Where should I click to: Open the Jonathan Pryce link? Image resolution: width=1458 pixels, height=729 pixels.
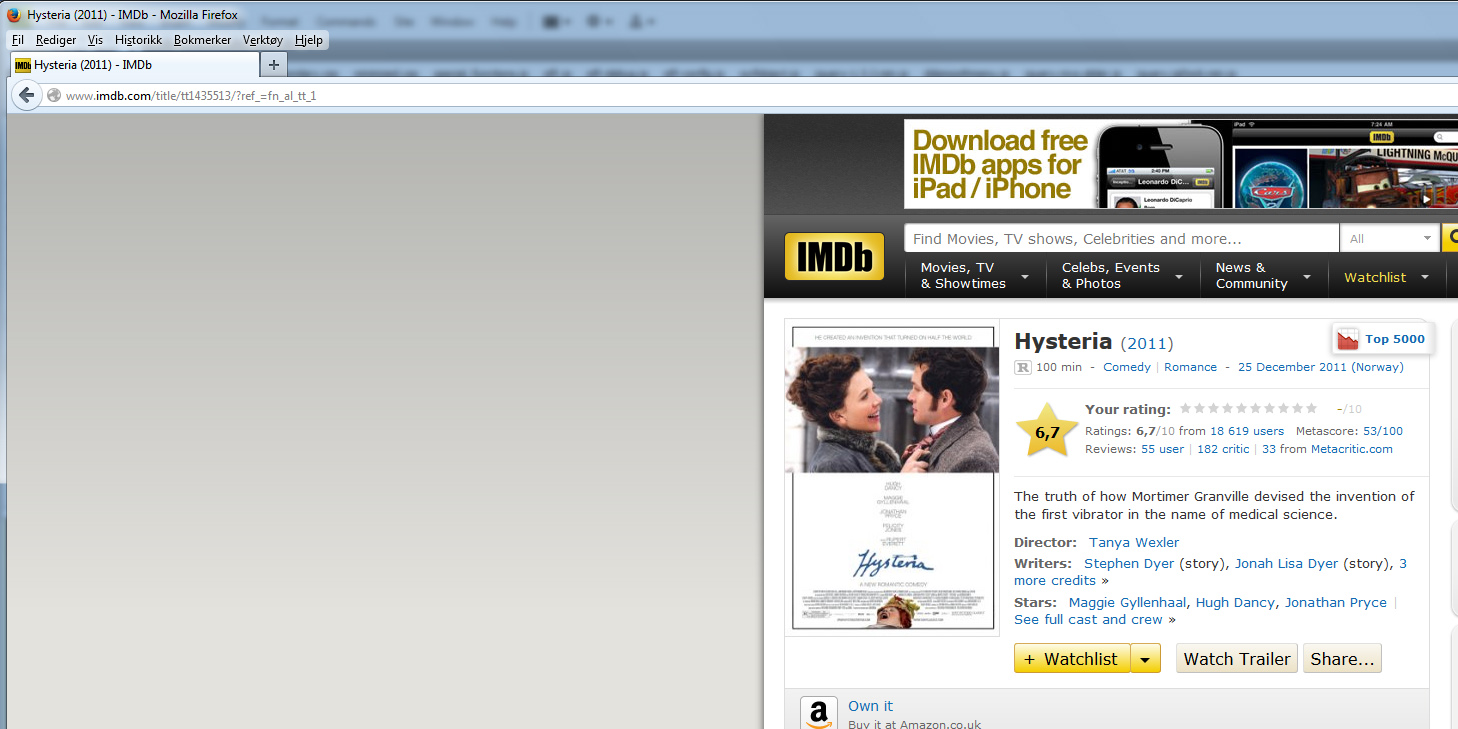1336,602
